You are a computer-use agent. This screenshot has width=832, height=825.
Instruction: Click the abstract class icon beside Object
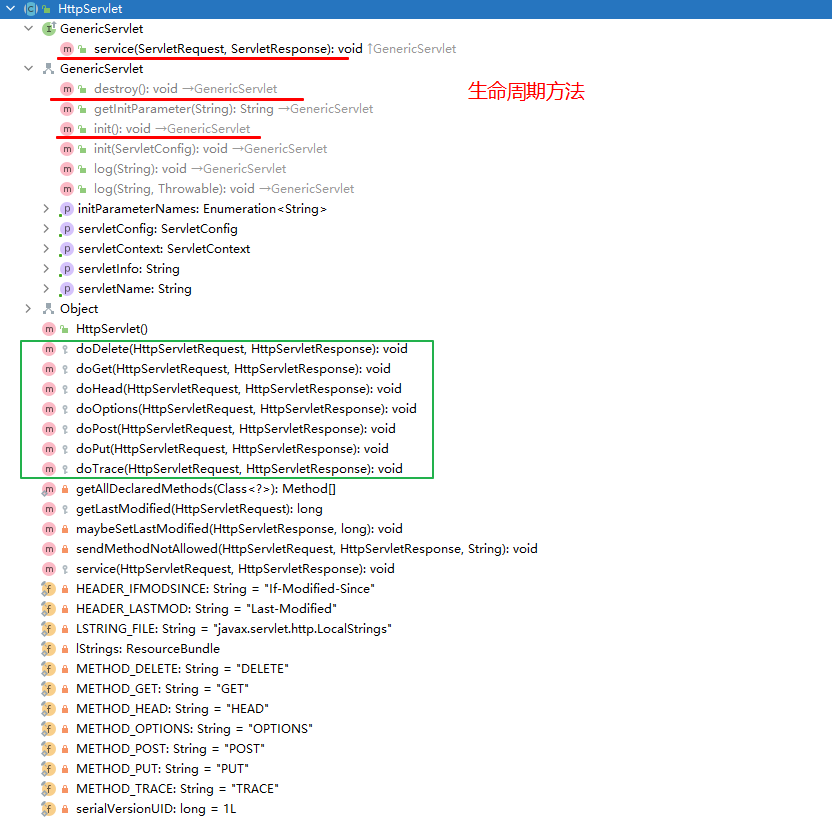(49, 309)
